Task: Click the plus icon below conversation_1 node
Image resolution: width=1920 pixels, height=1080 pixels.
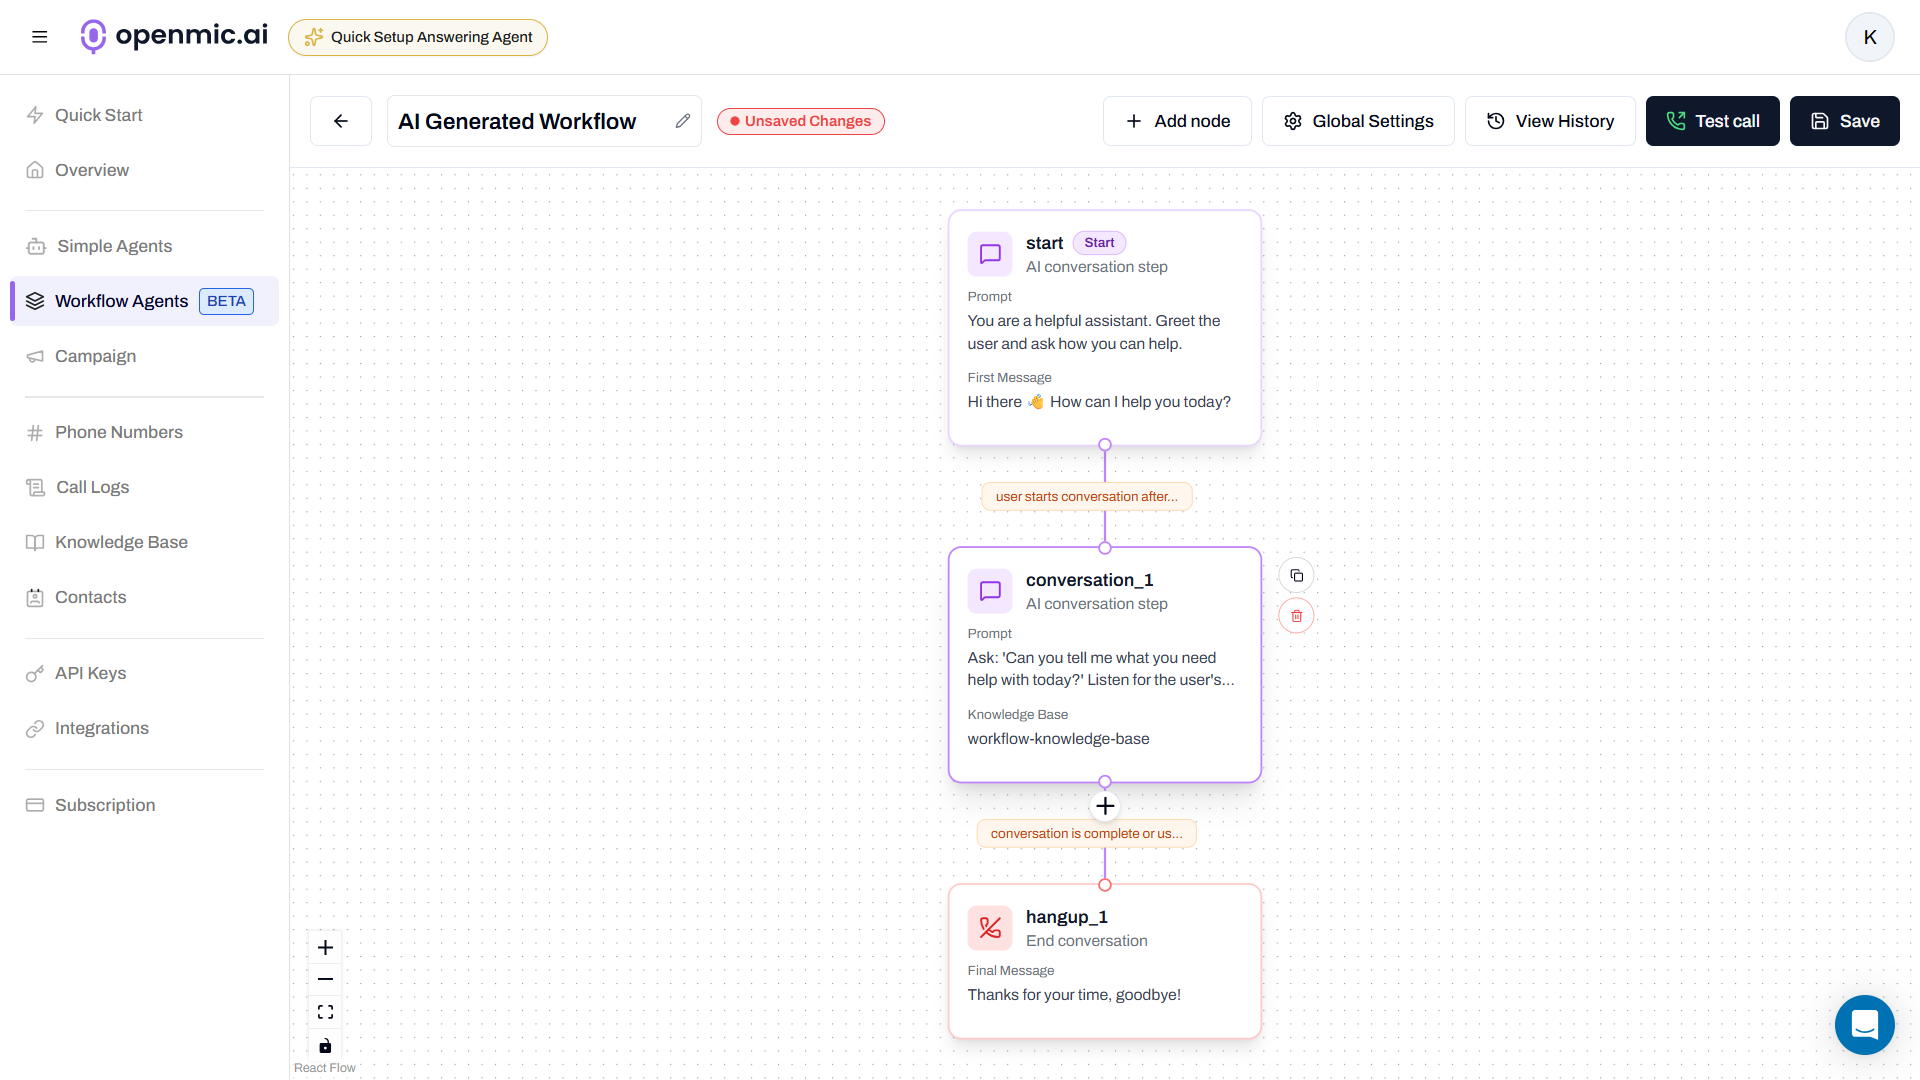Action: coord(1105,805)
